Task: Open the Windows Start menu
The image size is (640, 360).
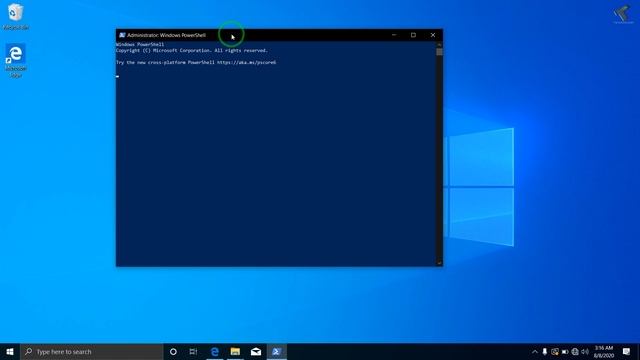Action: [10, 351]
